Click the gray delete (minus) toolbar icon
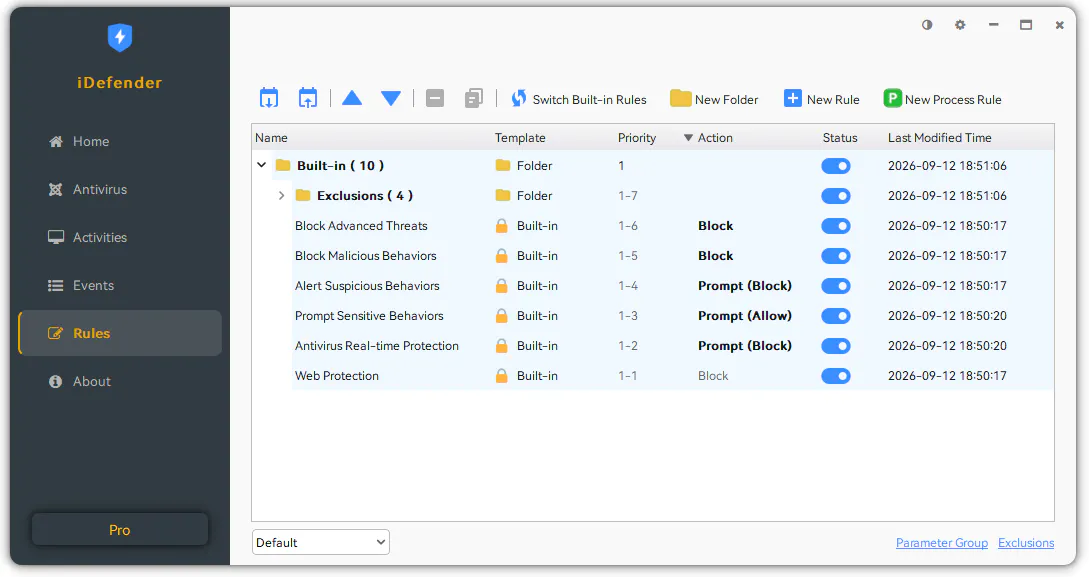 [x=435, y=99]
